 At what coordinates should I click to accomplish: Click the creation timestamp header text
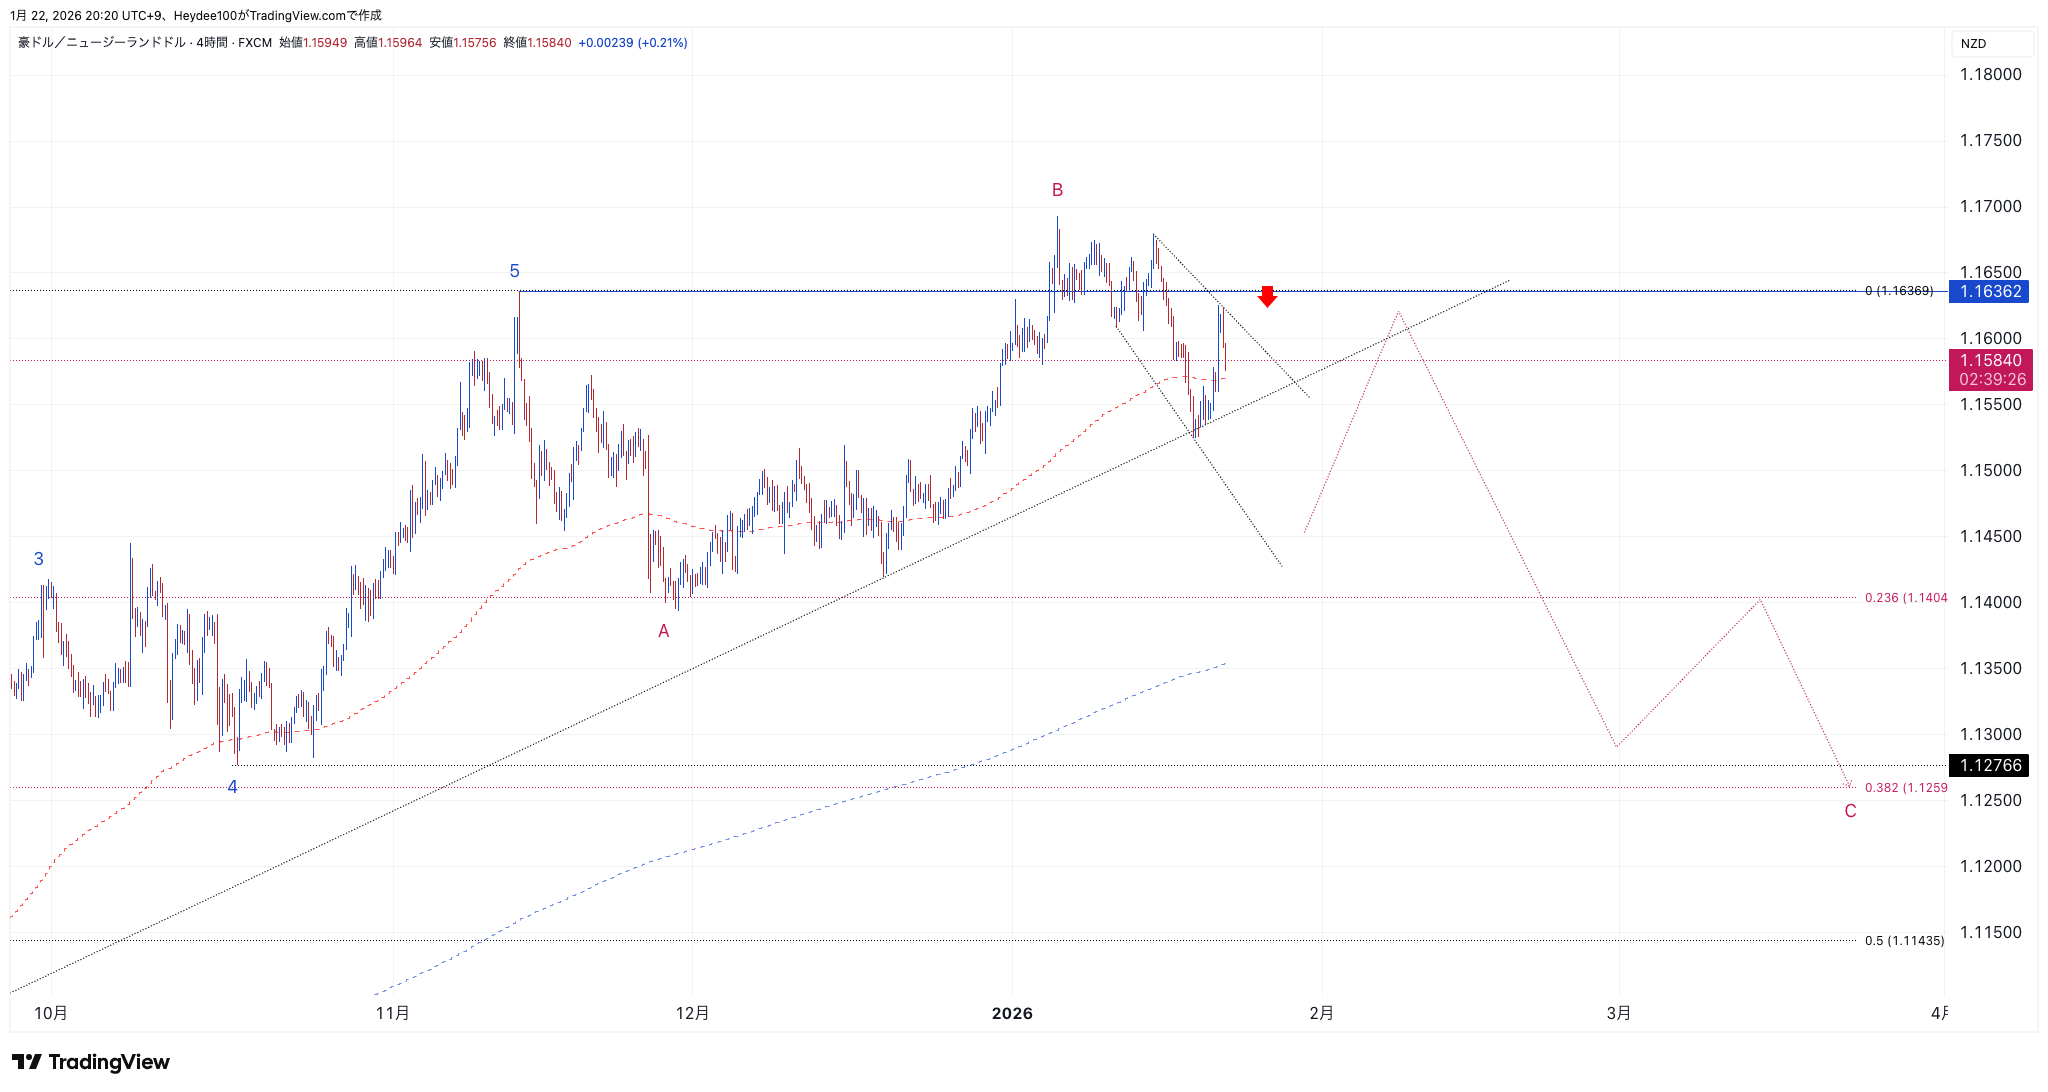tap(196, 15)
